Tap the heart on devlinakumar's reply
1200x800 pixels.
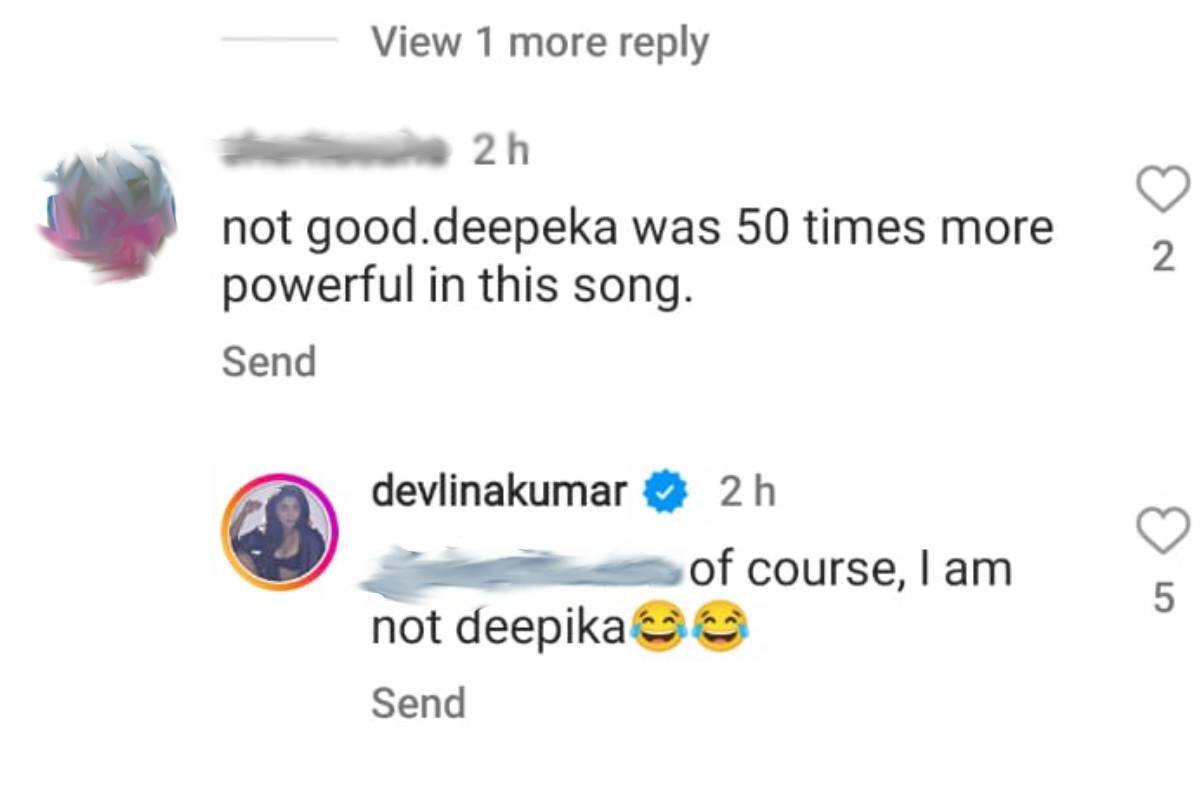[x=1163, y=529]
